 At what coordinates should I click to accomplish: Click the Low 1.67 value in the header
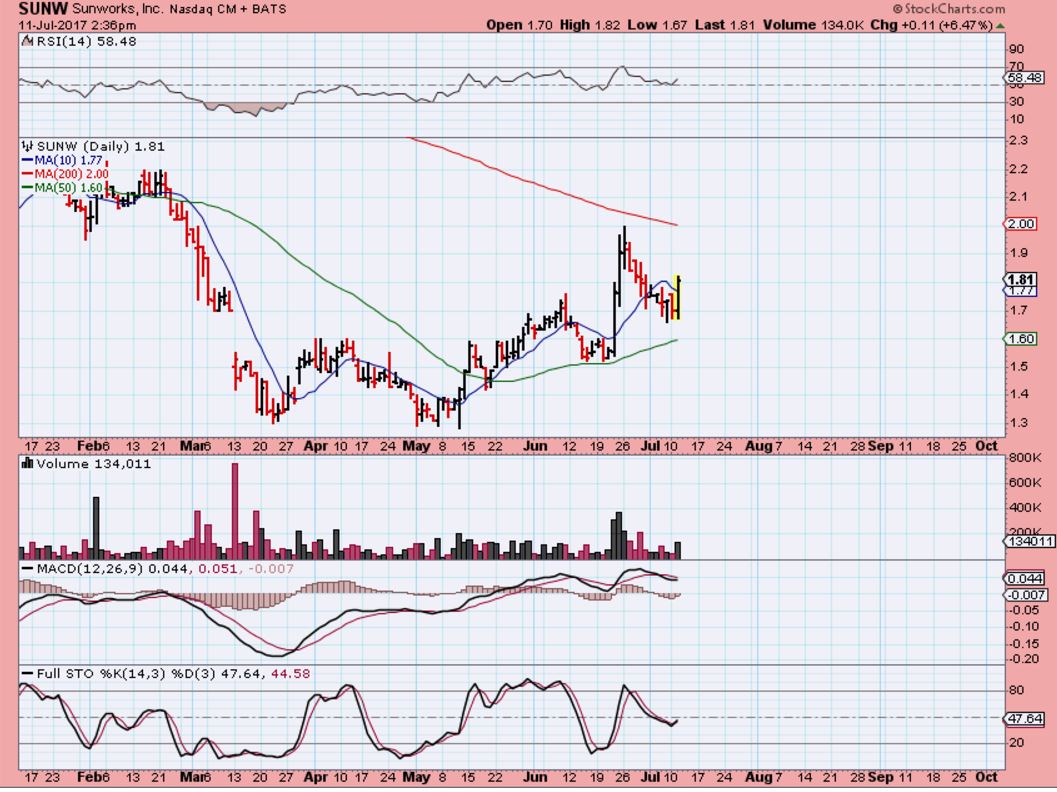click(x=657, y=25)
